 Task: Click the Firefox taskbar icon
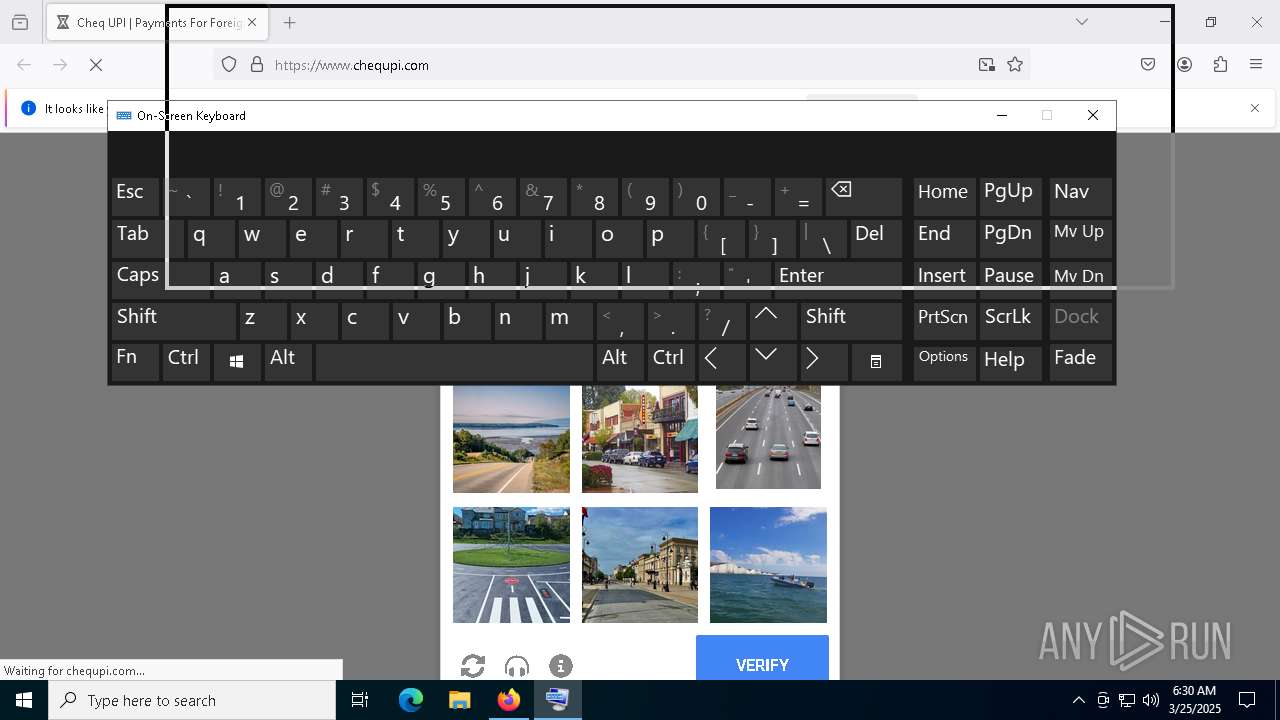(509, 700)
